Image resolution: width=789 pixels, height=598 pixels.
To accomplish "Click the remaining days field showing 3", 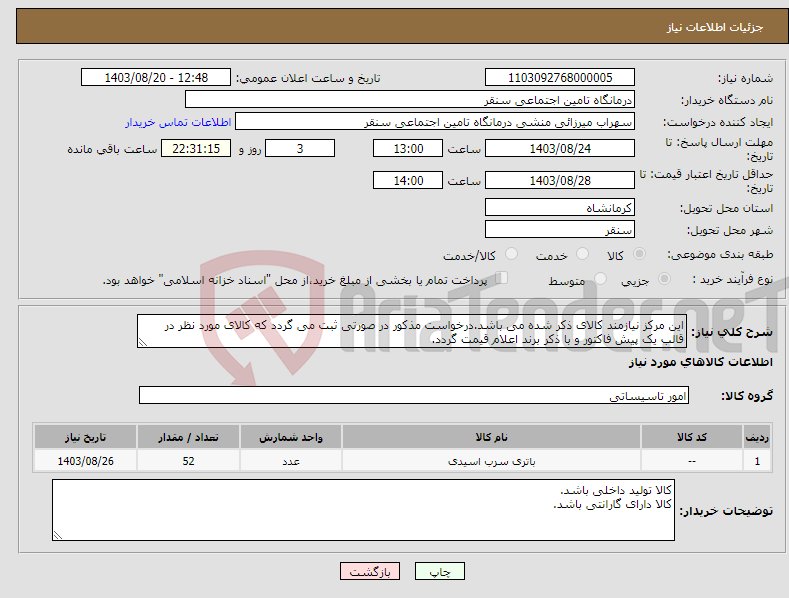I will pos(300,148).
